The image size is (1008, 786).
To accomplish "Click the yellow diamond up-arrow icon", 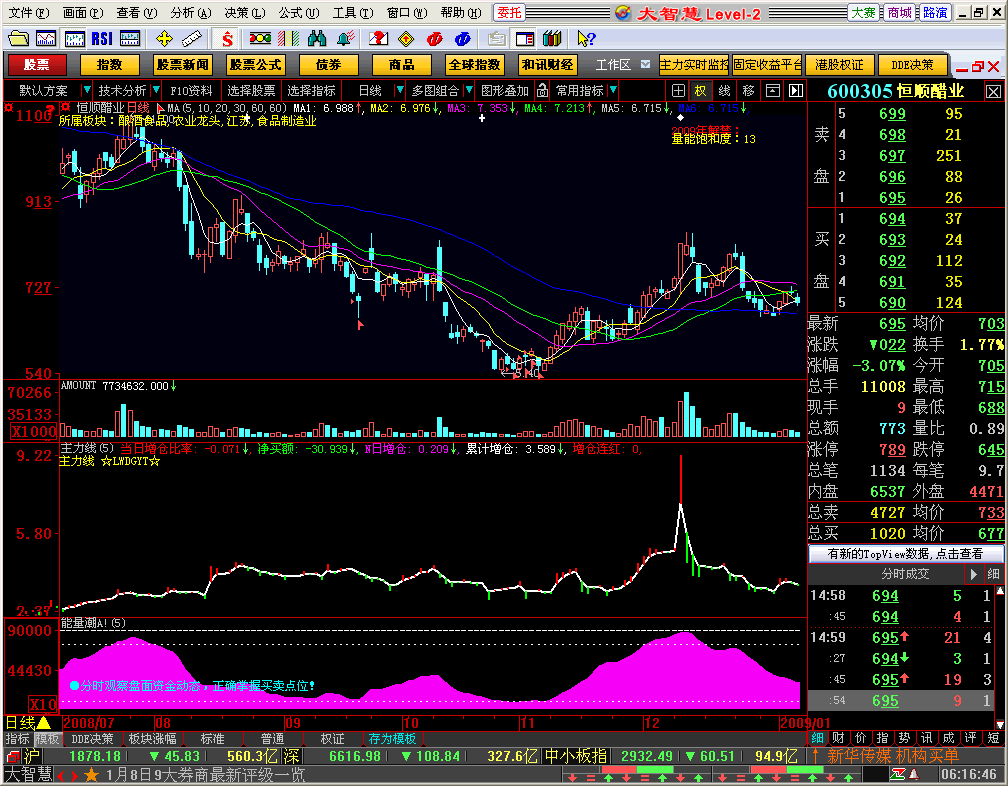I will (x=406, y=39).
